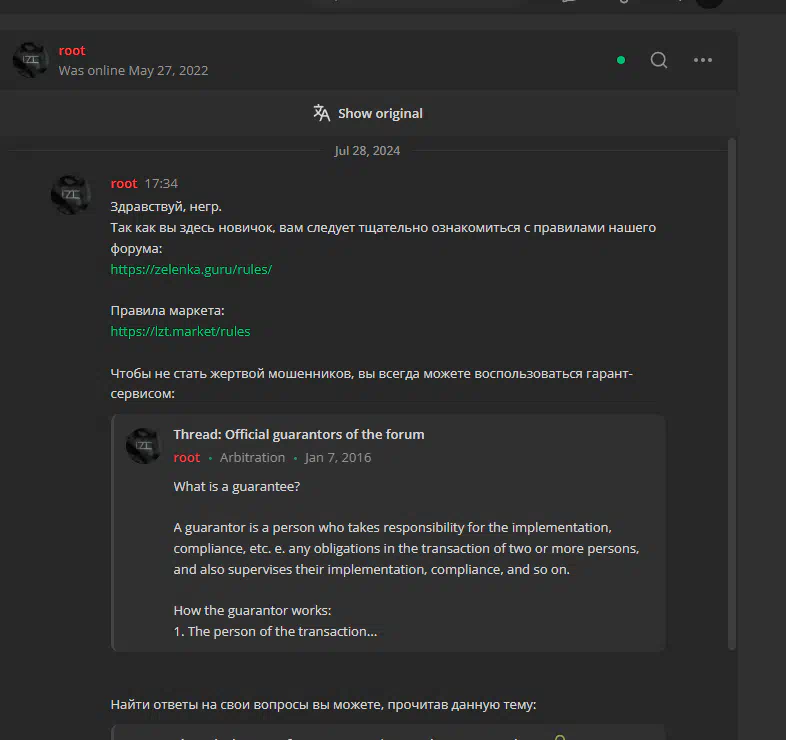
Task: Open the Arbitration section label
Action: [x=252, y=458]
